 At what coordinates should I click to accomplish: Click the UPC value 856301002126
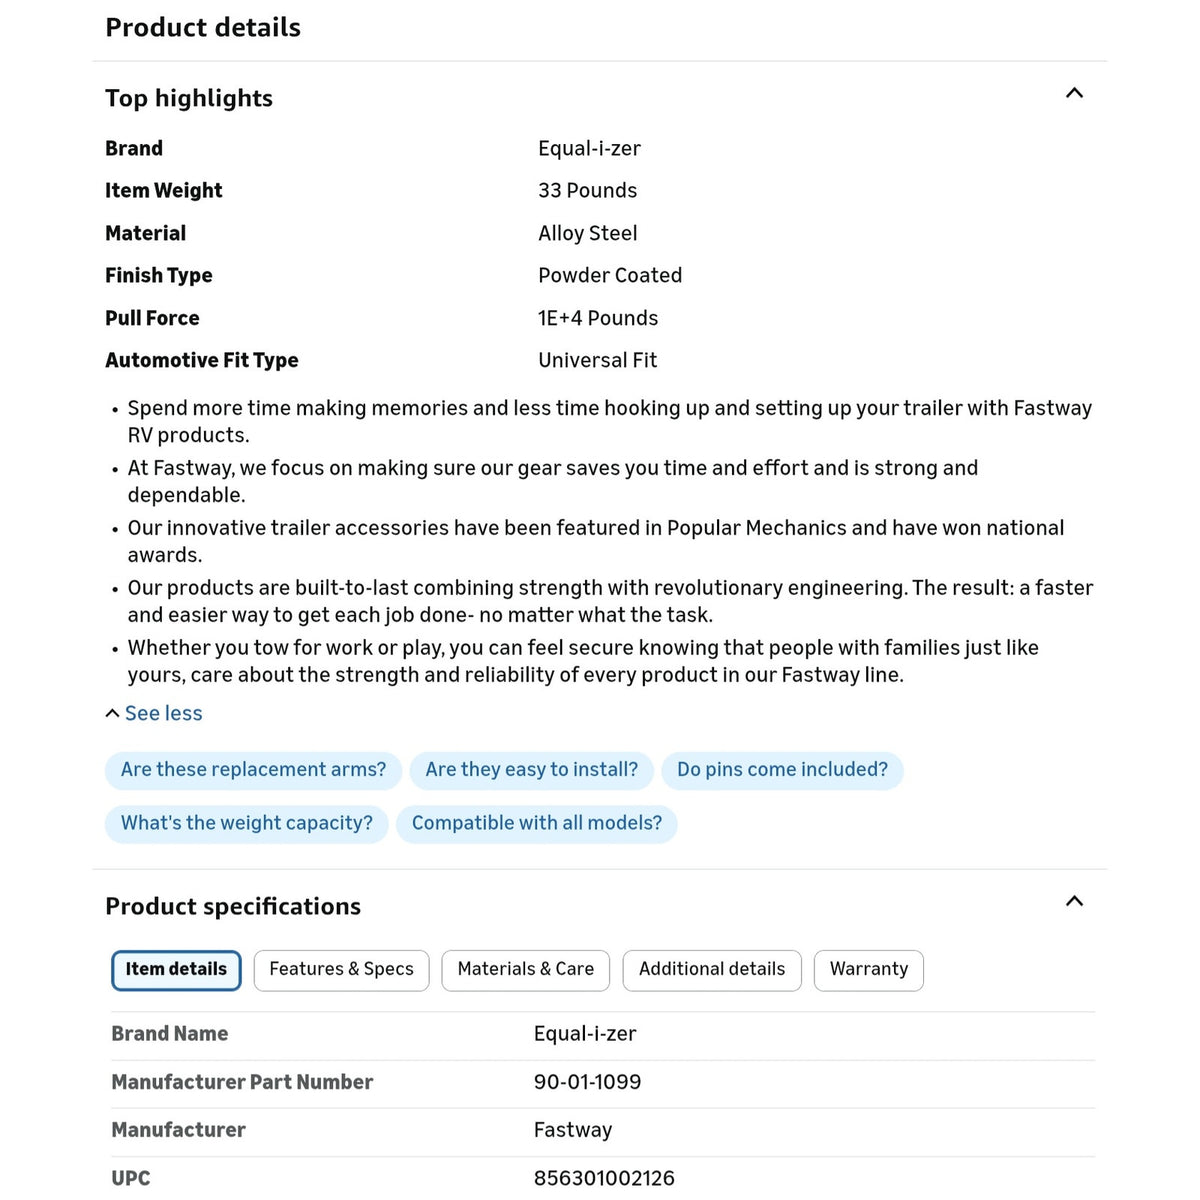tap(604, 1178)
